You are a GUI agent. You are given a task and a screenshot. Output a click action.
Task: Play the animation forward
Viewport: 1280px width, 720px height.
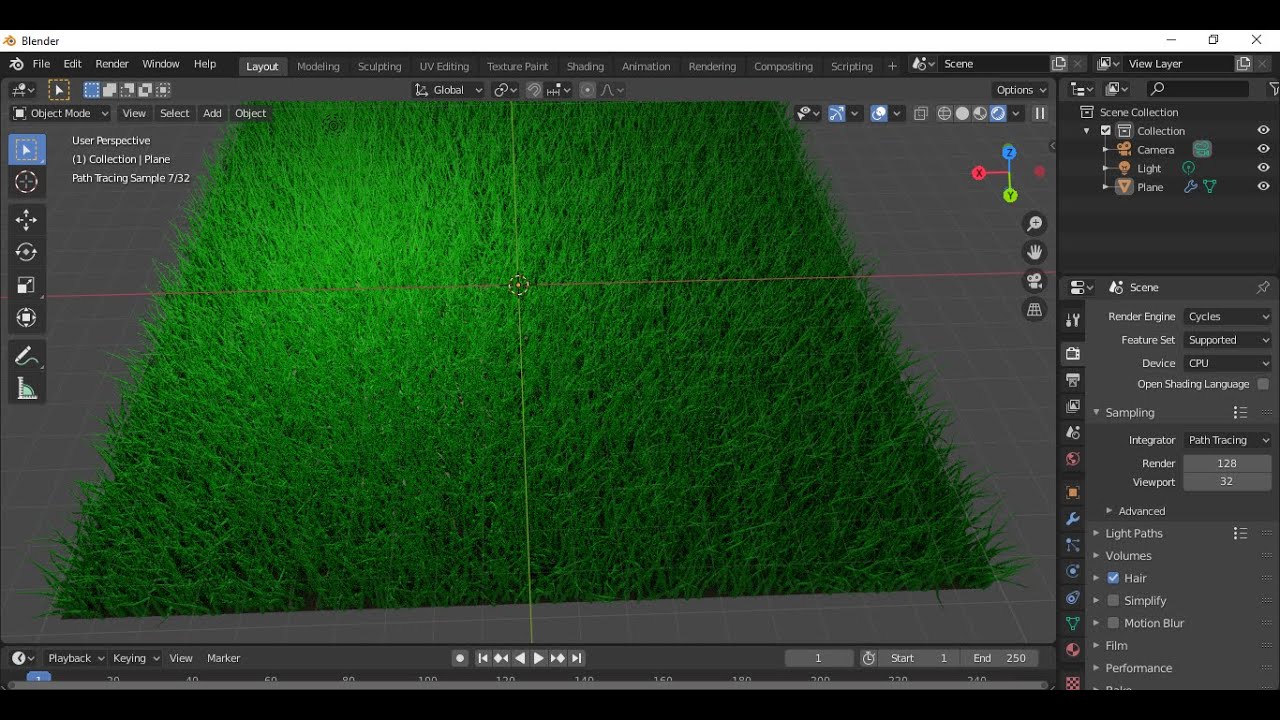(x=539, y=658)
